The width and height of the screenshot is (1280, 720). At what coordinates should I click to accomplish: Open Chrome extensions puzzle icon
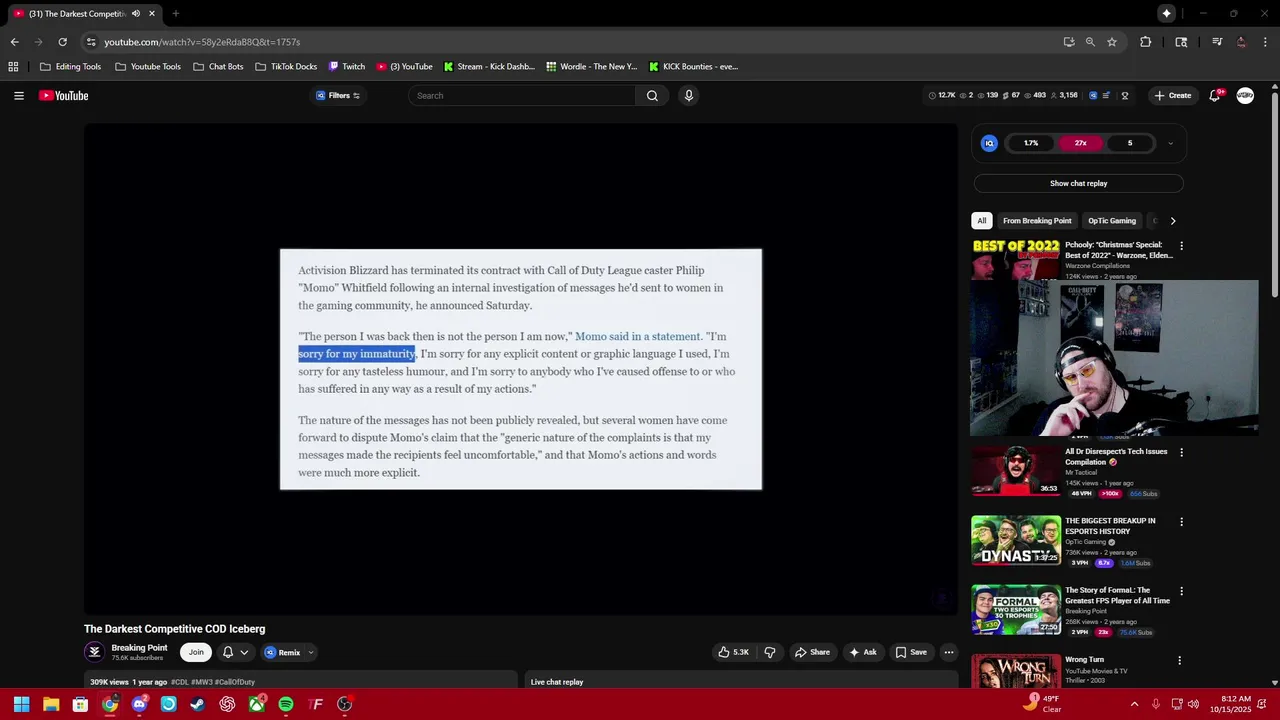click(1146, 42)
